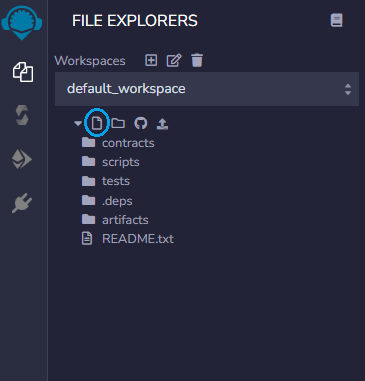Open Deploy & run transactions Ethereum icon
Screen dimensions: 365x381
point(22,159)
